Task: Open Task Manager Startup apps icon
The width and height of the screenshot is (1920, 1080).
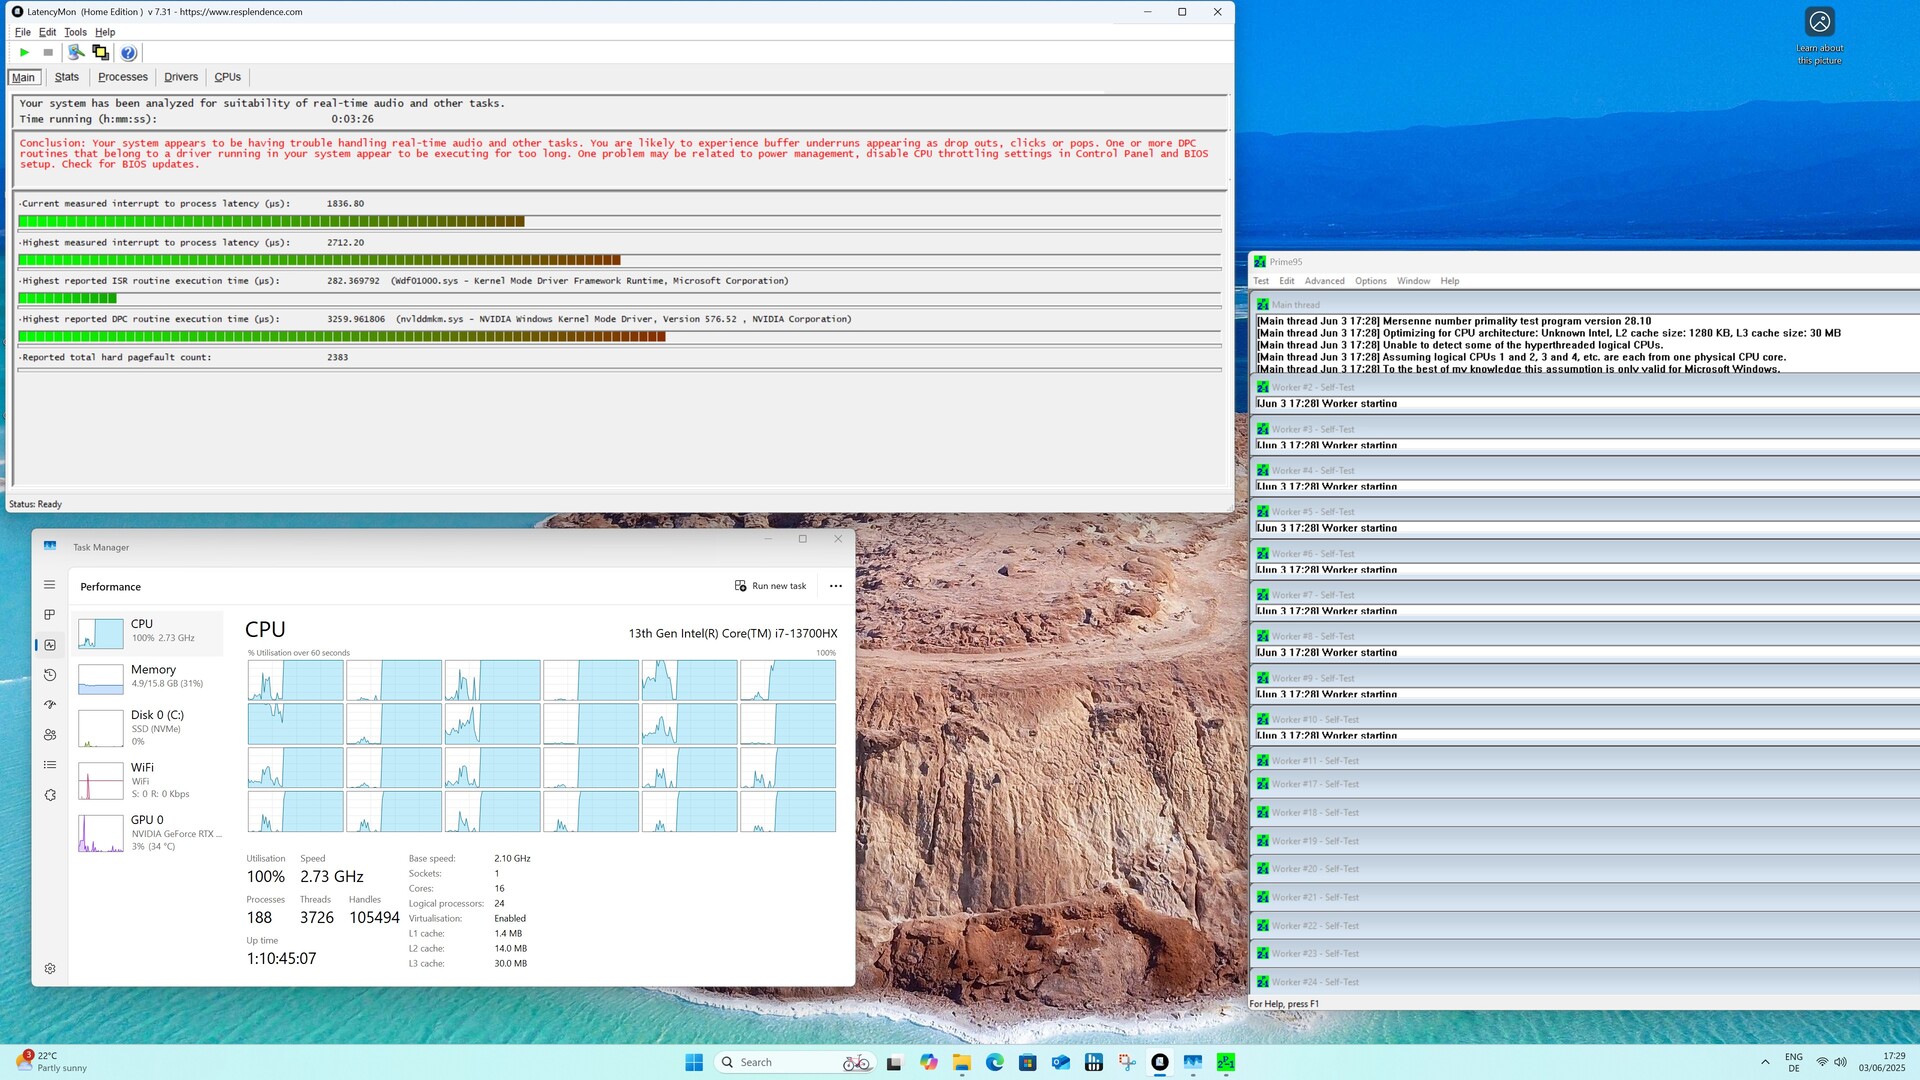Action: 50,705
